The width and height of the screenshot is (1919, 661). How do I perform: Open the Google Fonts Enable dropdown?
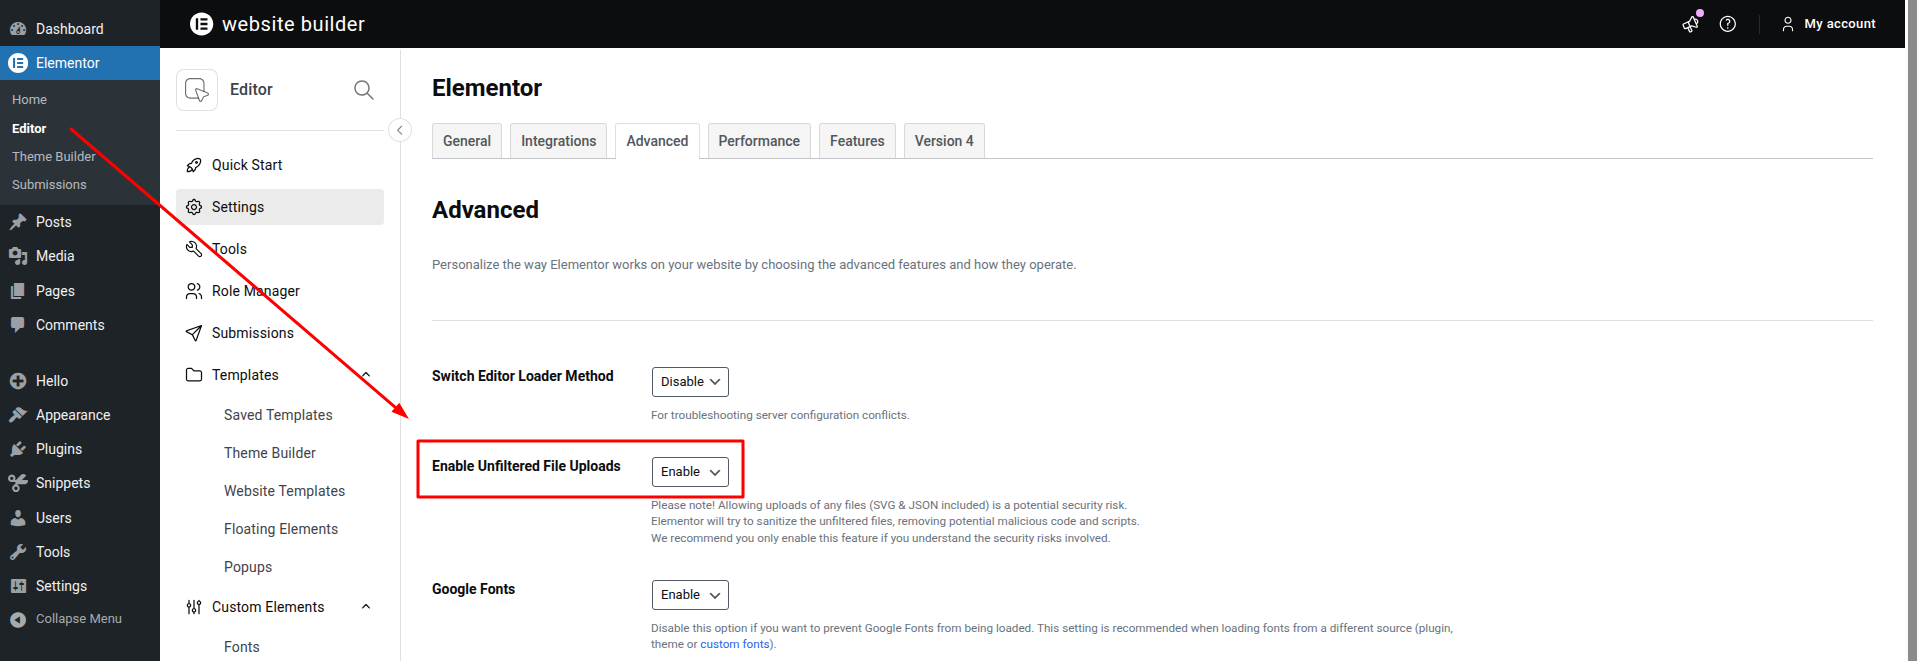pyautogui.click(x=690, y=595)
